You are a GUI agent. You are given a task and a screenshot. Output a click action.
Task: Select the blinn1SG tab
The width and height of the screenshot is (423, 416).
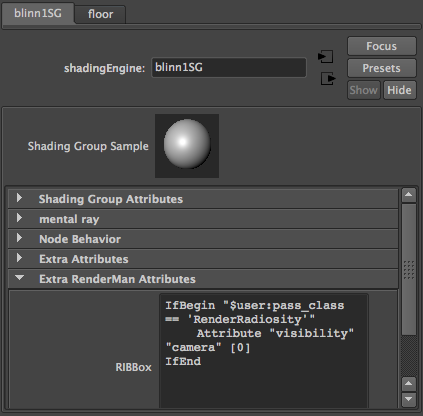coord(38,13)
